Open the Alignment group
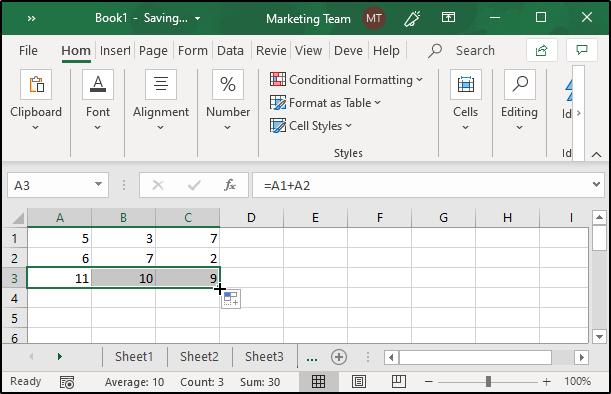 [161, 85]
